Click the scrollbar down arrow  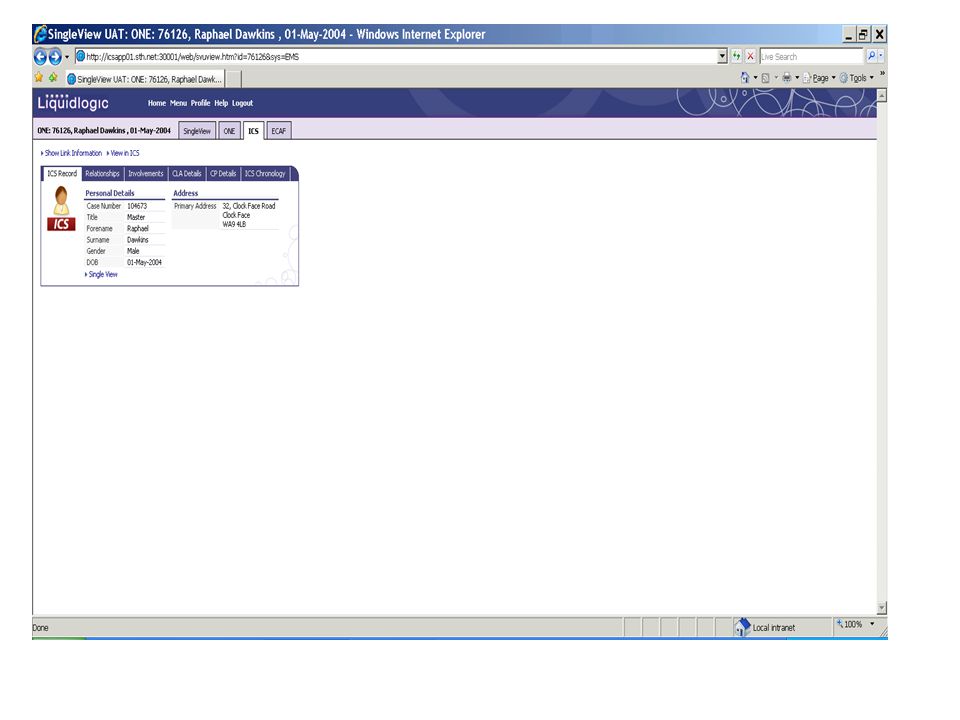pyautogui.click(x=882, y=608)
